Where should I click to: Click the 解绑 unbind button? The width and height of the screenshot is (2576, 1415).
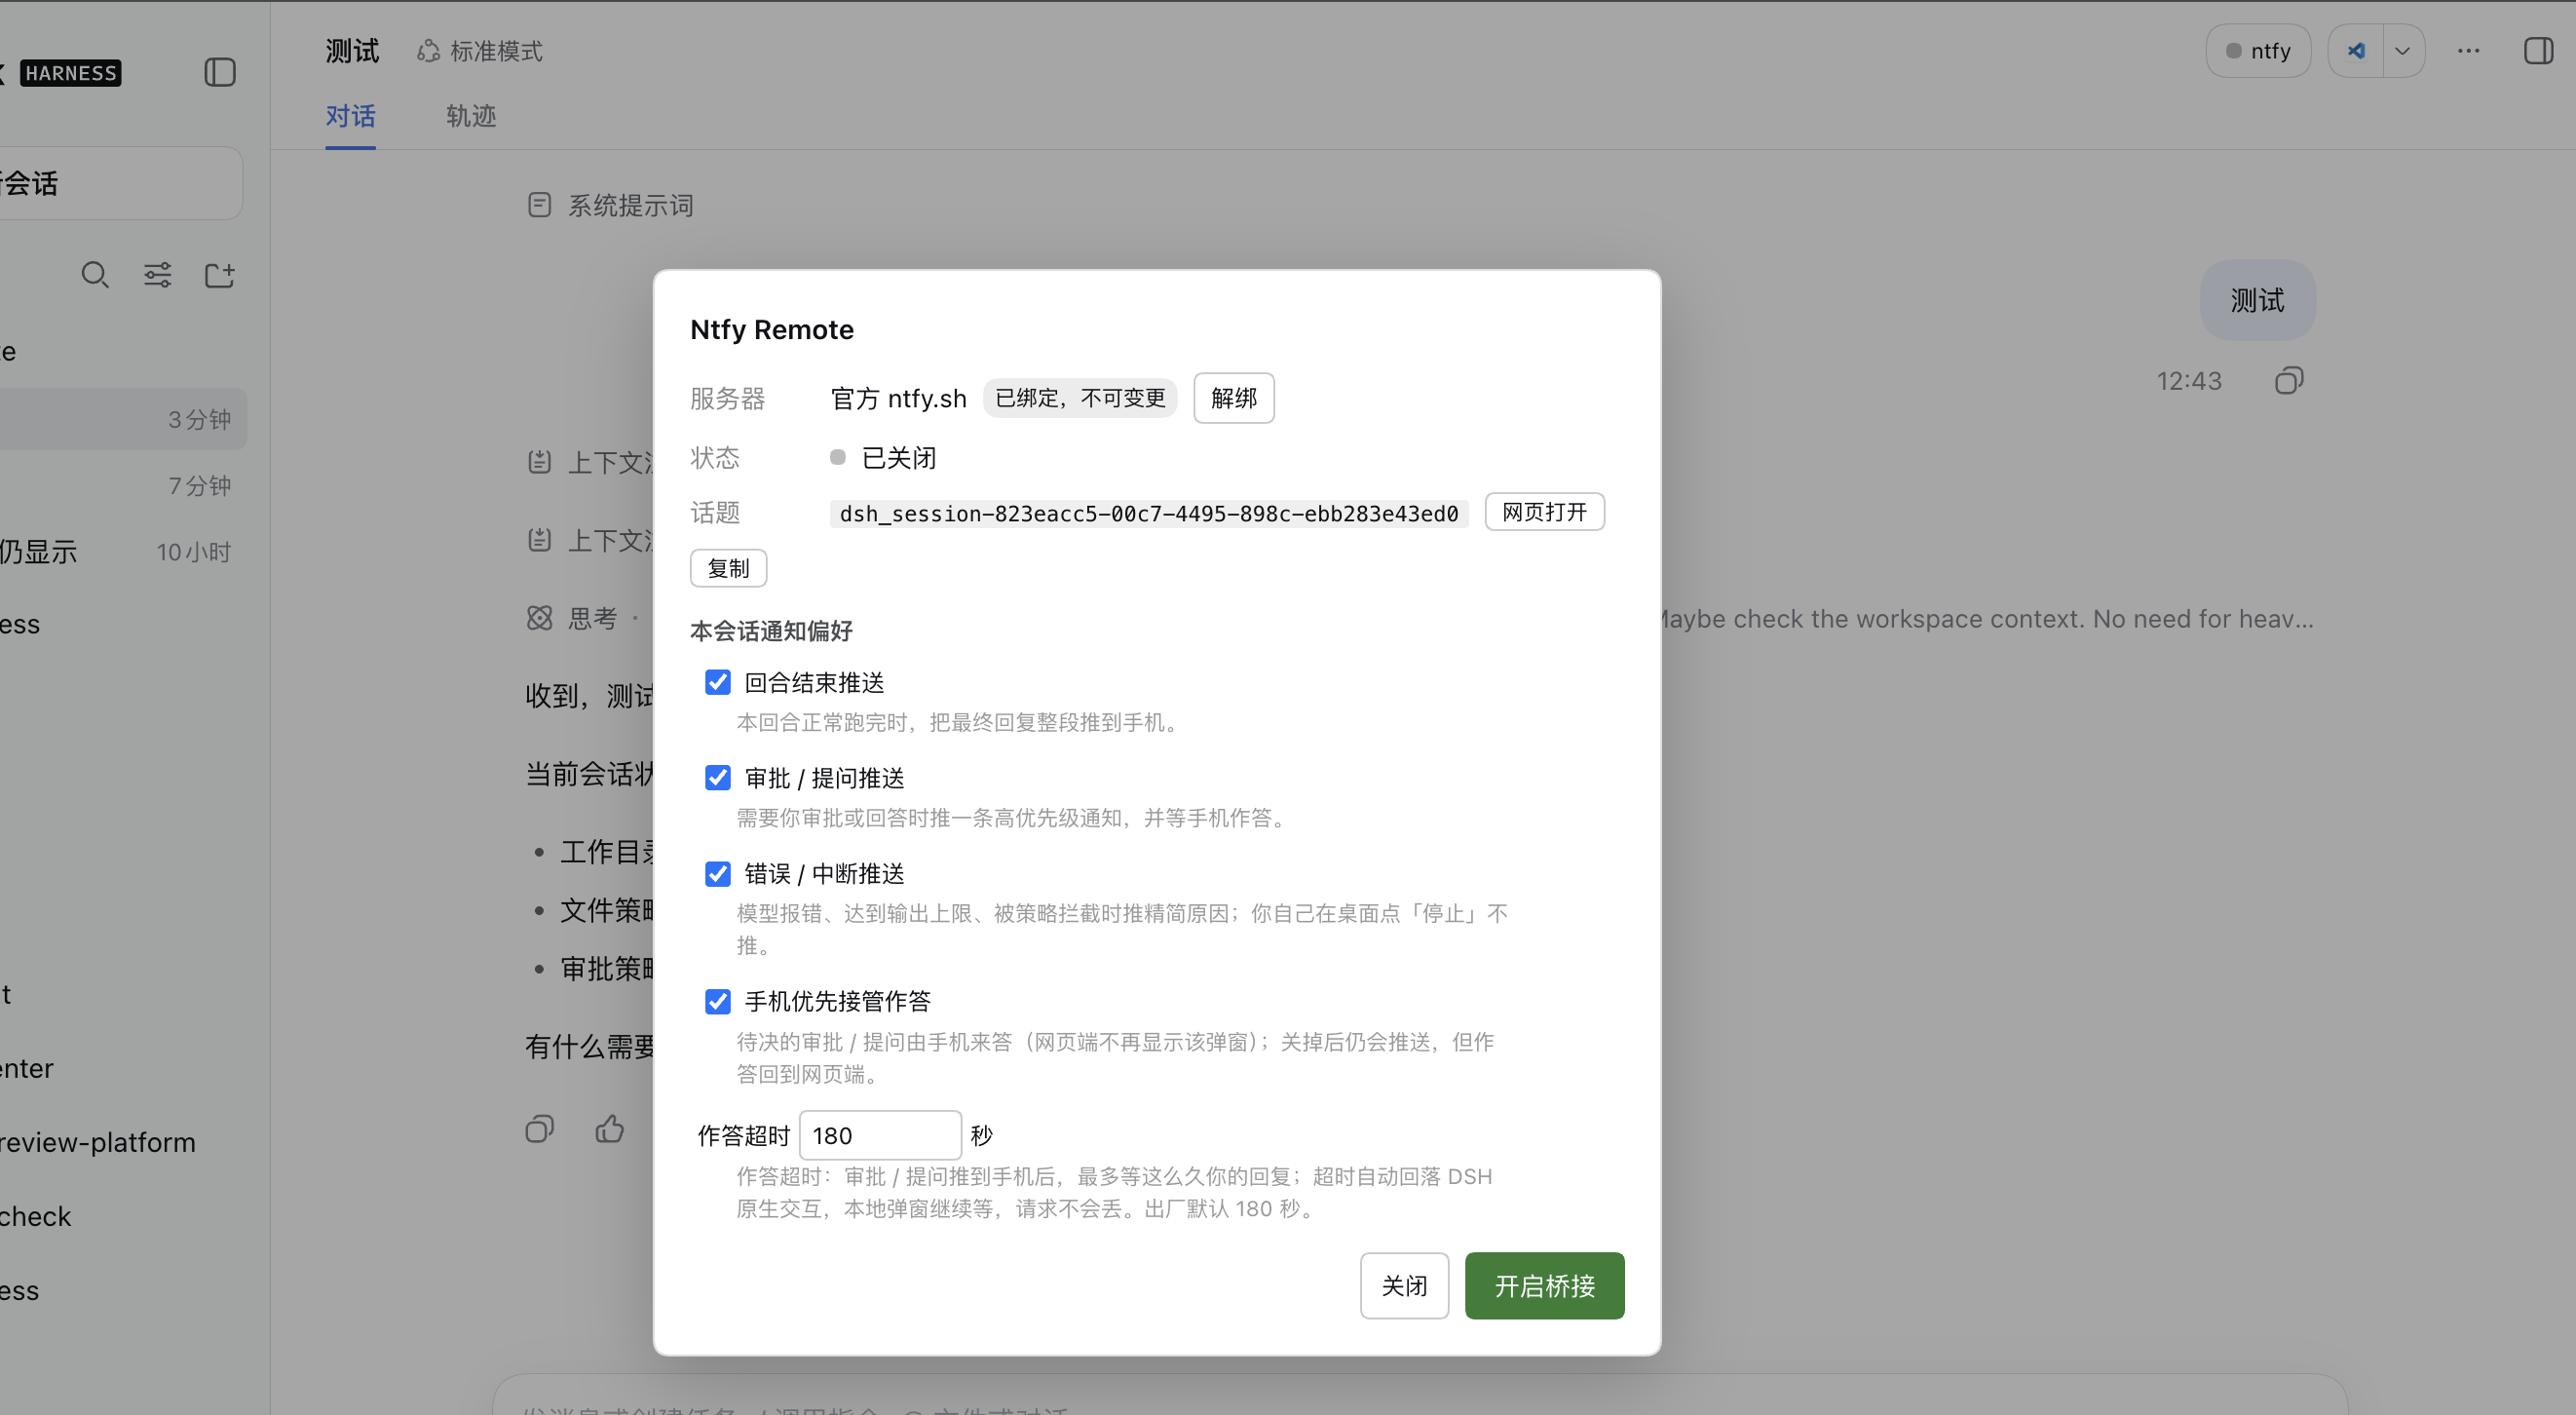(1233, 398)
